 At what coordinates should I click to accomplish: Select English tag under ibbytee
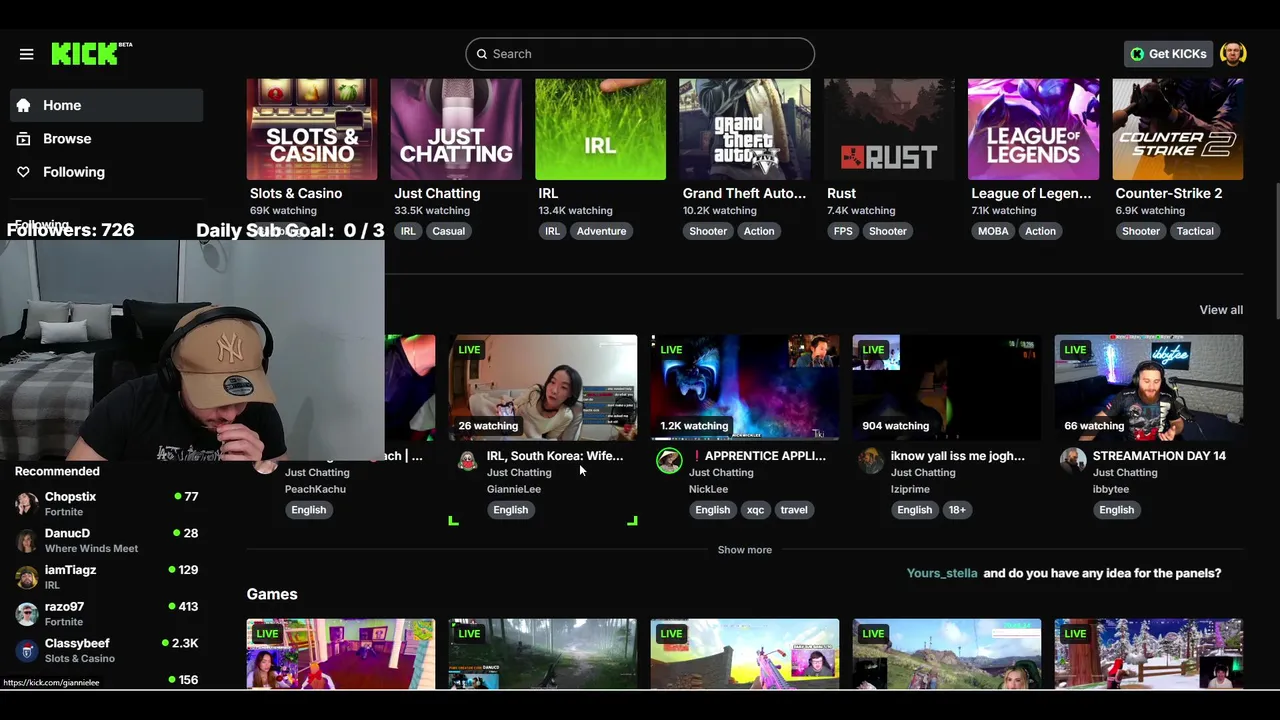click(1116, 510)
